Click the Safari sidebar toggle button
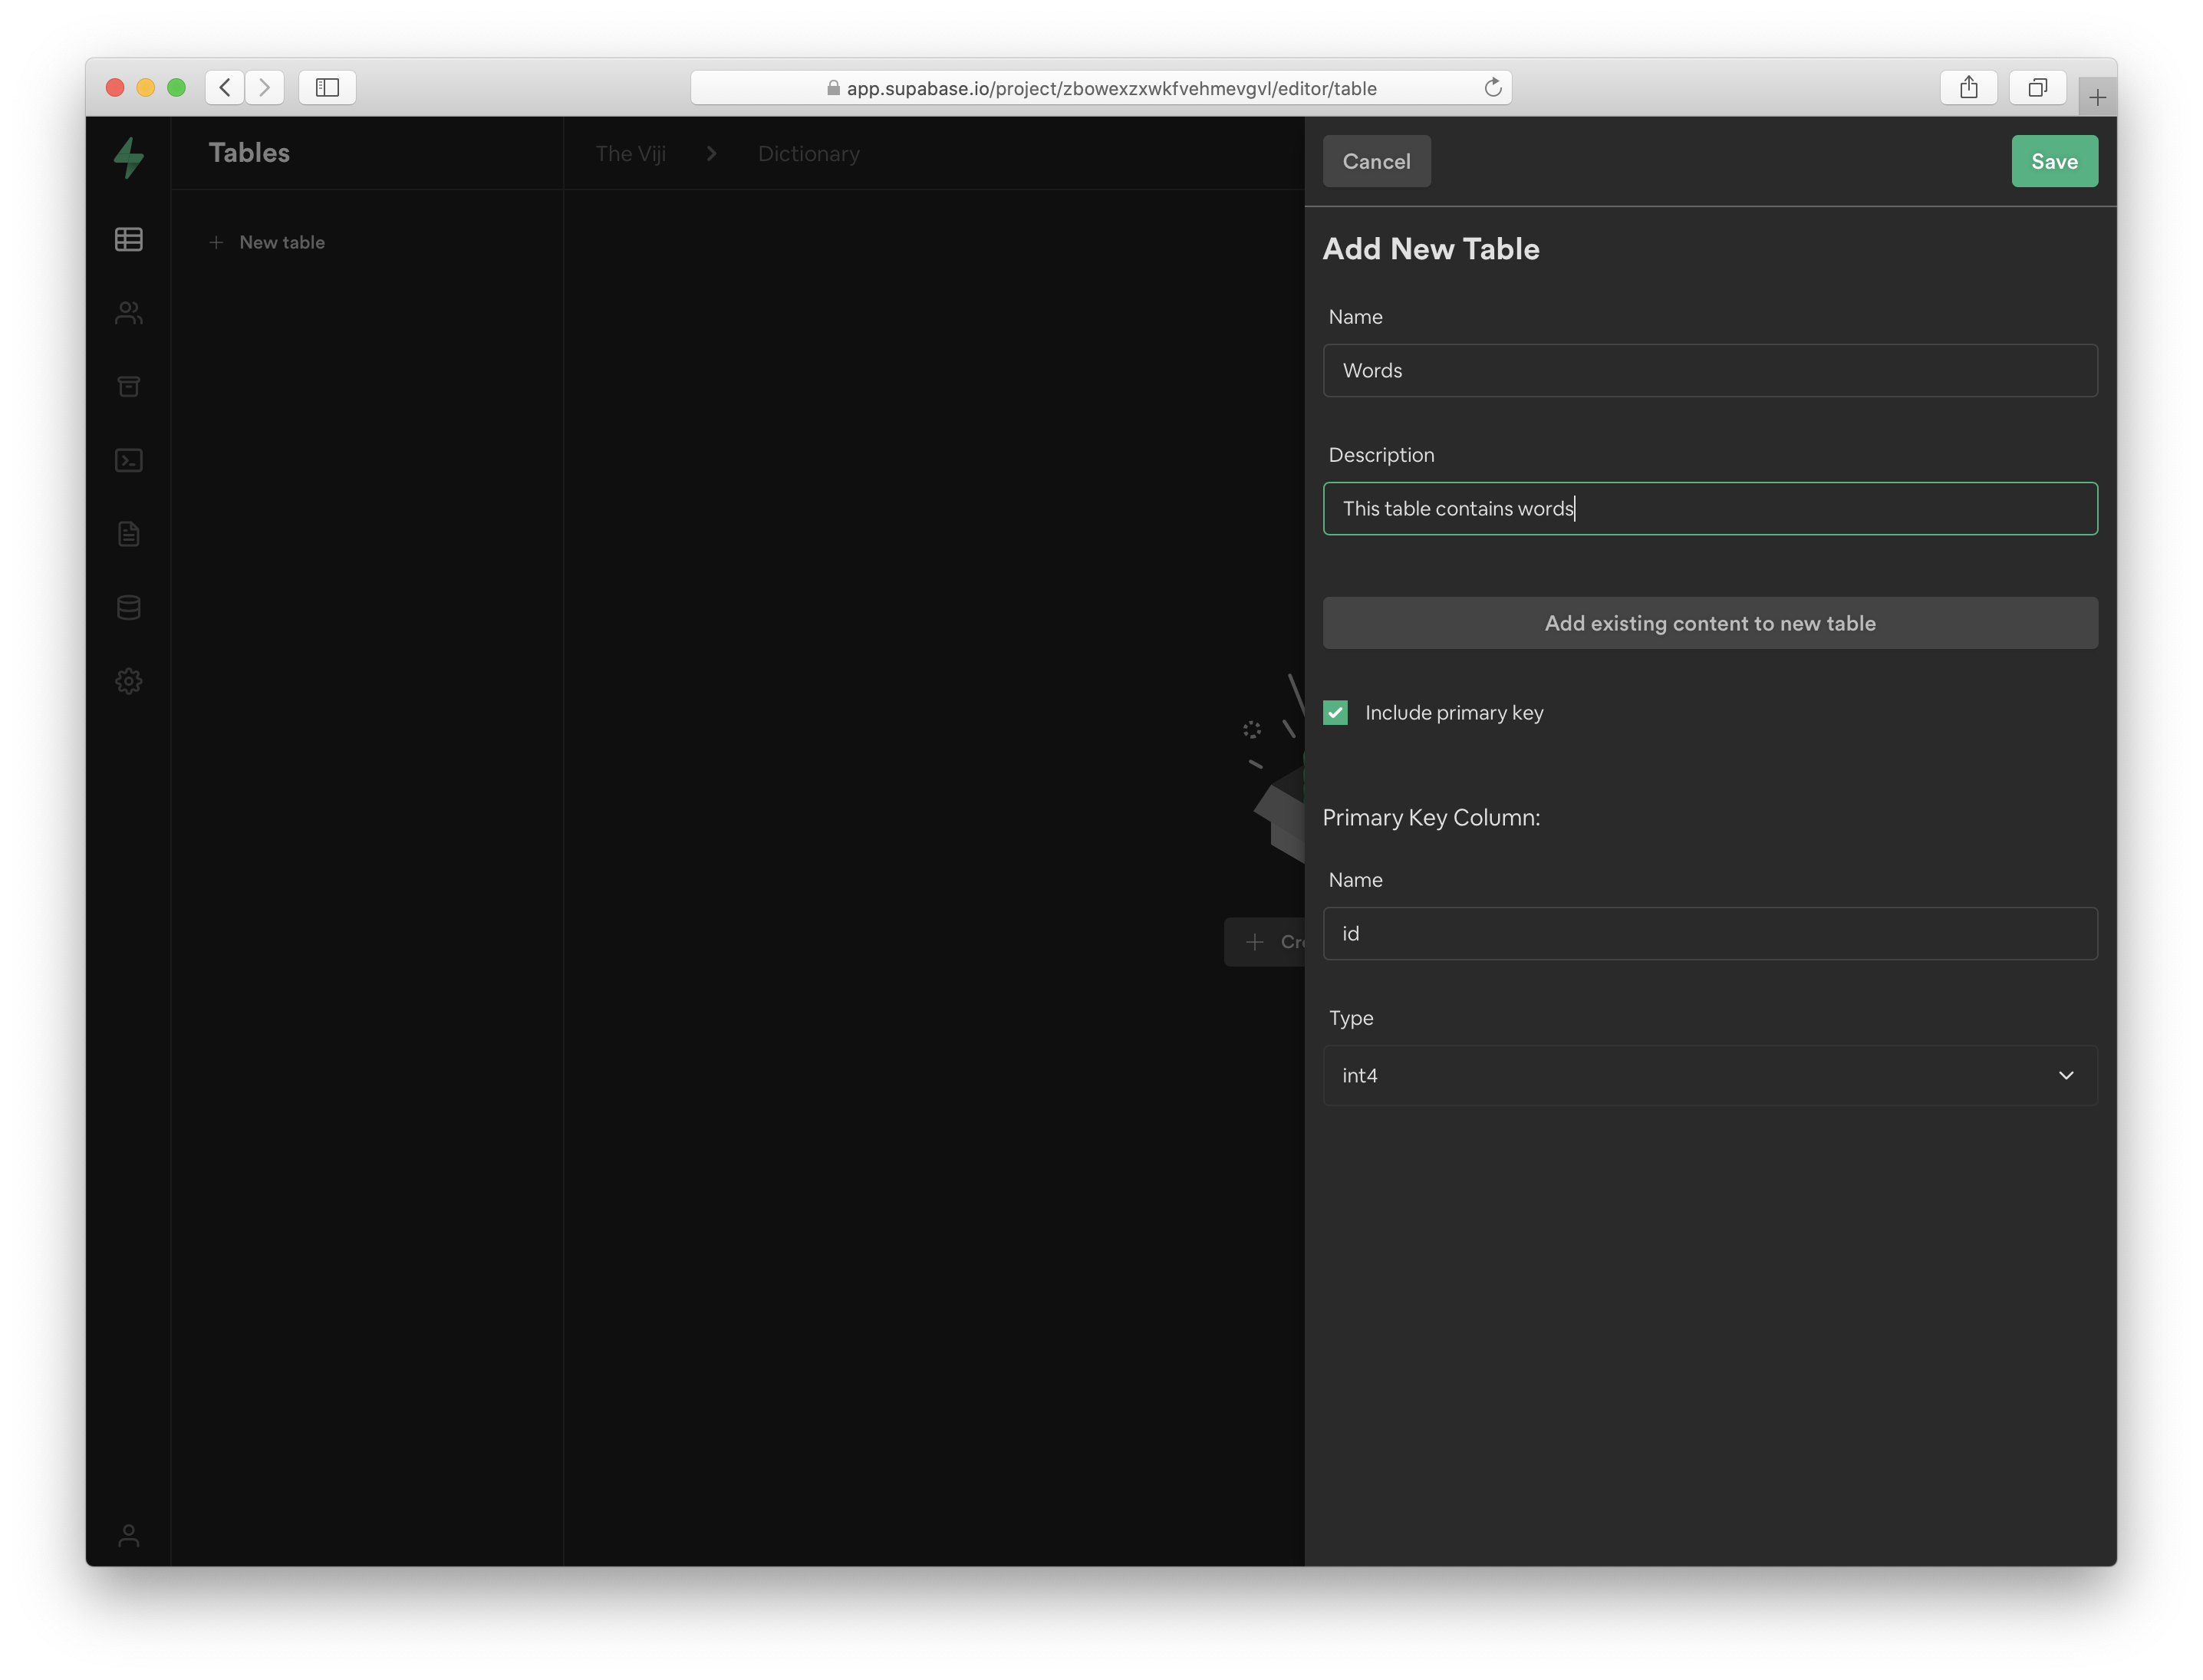The width and height of the screenshot is (2203, 1680). point(327,88)
